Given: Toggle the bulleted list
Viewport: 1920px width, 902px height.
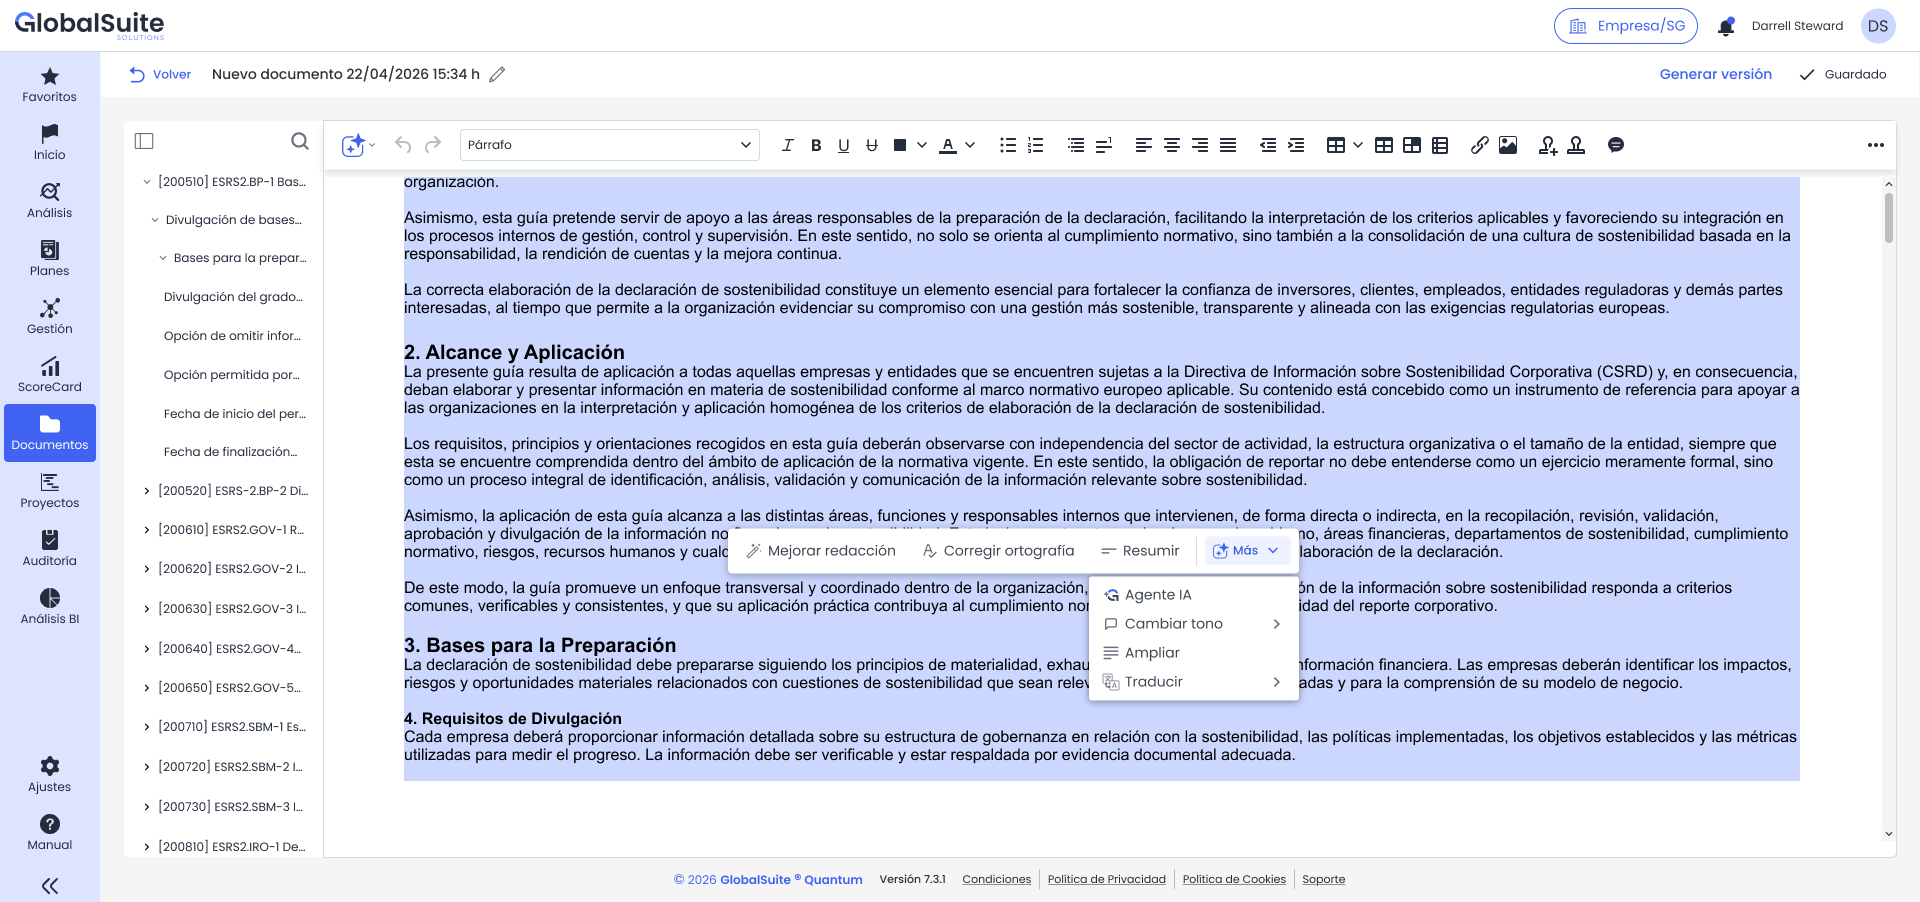Looking at the screenshot, I should click(1008, 145).
